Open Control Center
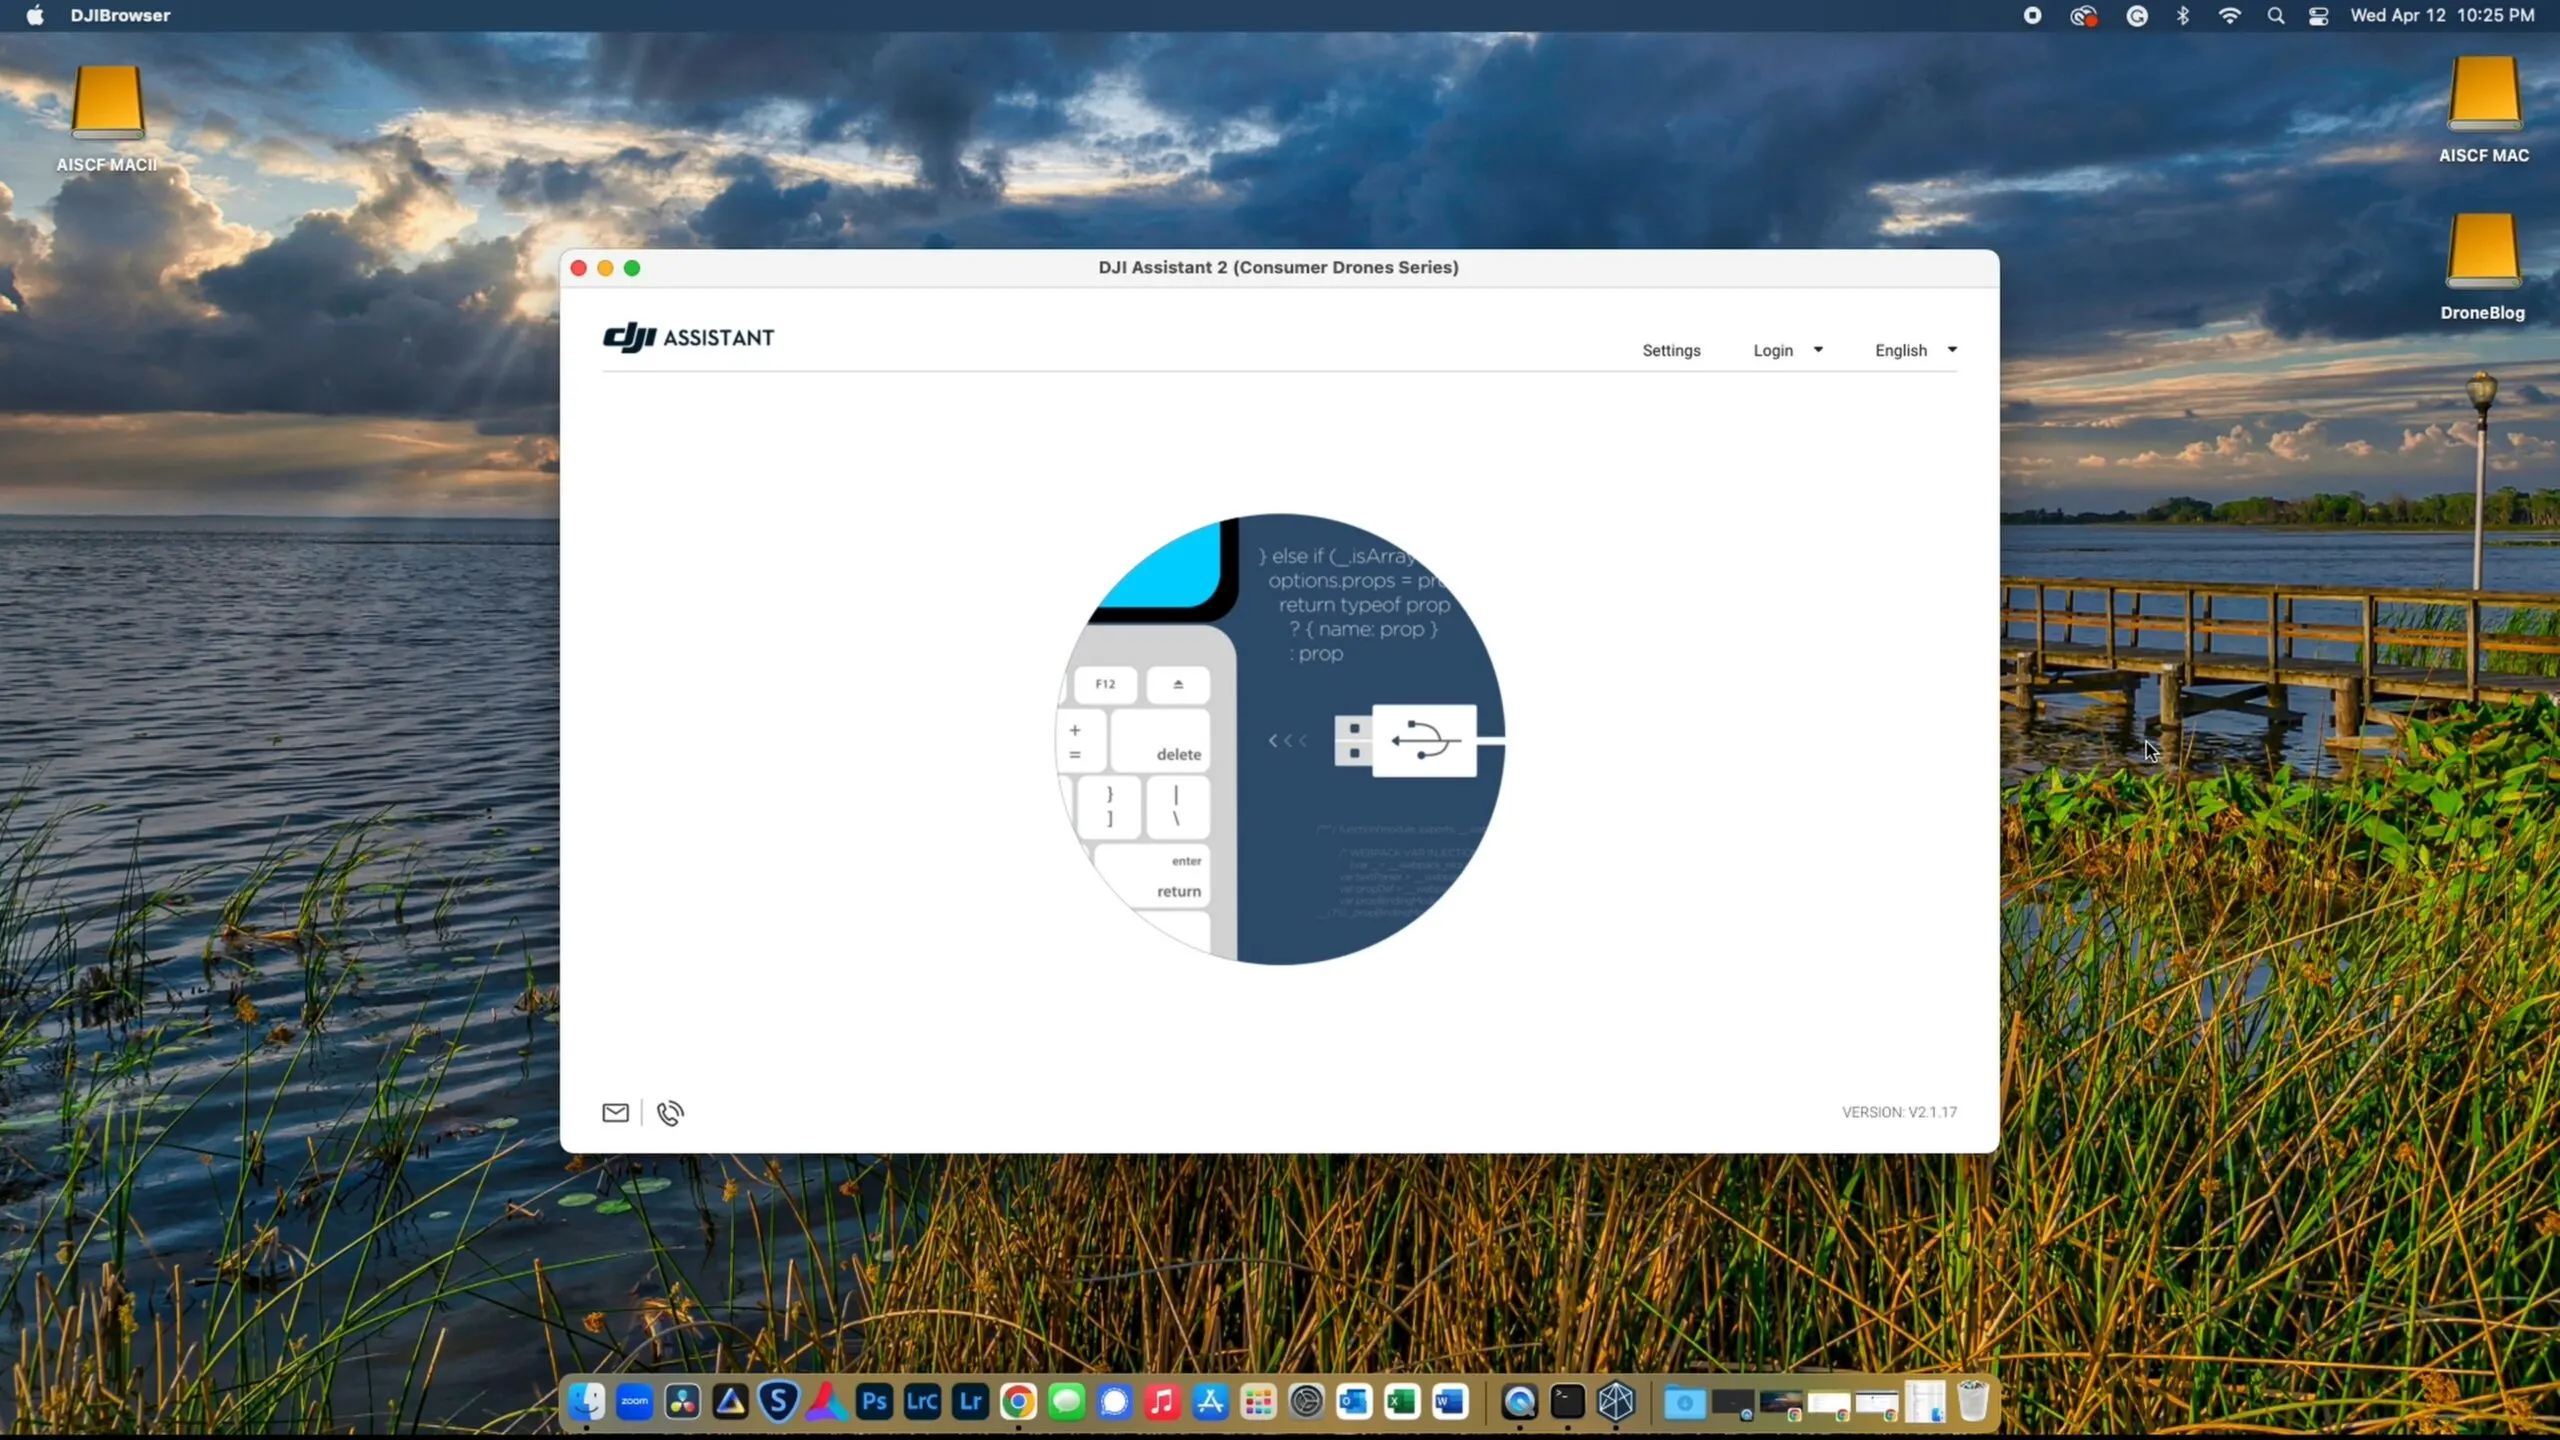This screenshot has height=1440, width=2560. click(x=2318, y=15)
